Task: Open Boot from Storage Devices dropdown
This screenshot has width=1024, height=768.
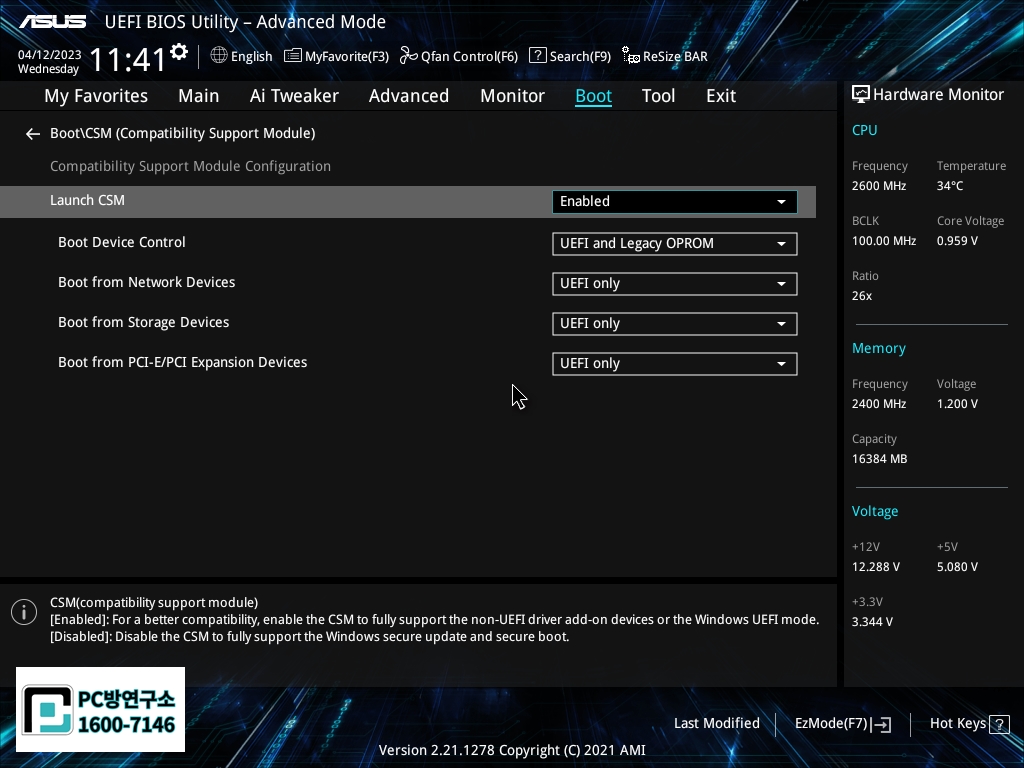Action: [675, 324]
